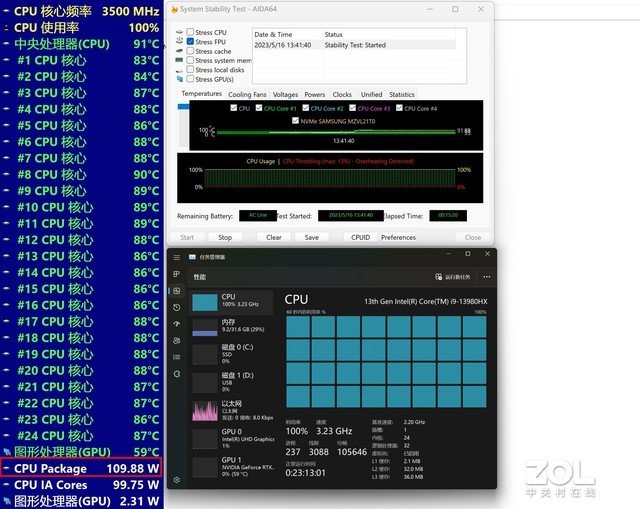Click the Stress CPU processor icon
The image size is (640, 509).
tap(180, 32)
